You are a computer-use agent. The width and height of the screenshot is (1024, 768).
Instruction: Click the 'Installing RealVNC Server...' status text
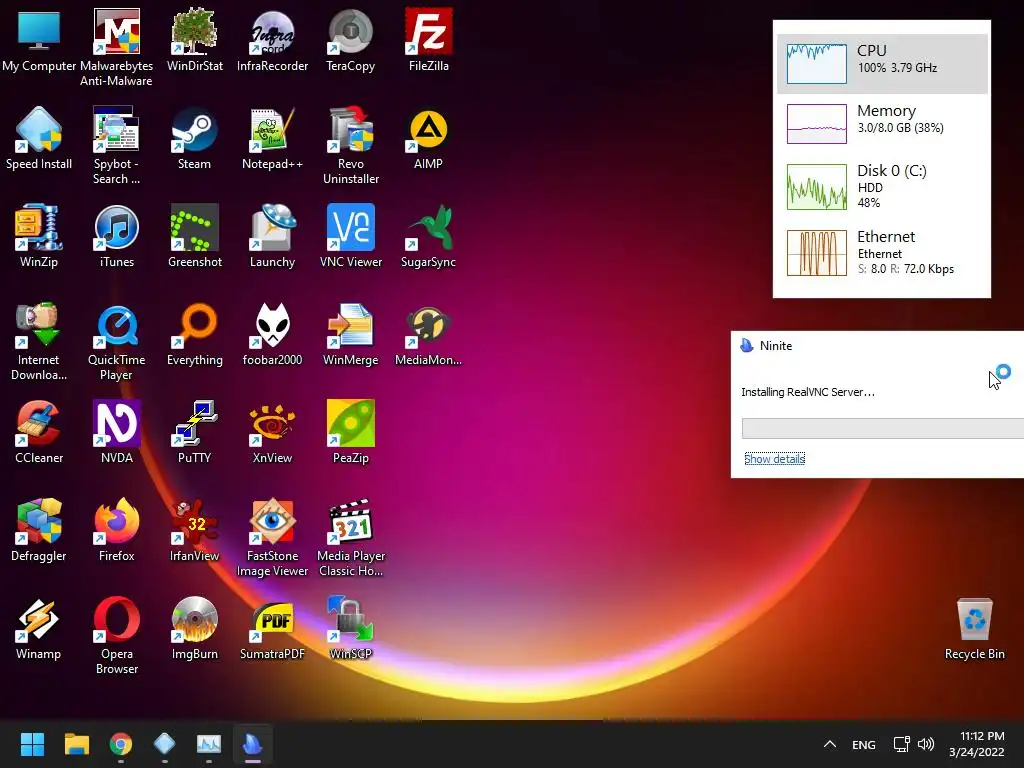click(x=808, y=392)
